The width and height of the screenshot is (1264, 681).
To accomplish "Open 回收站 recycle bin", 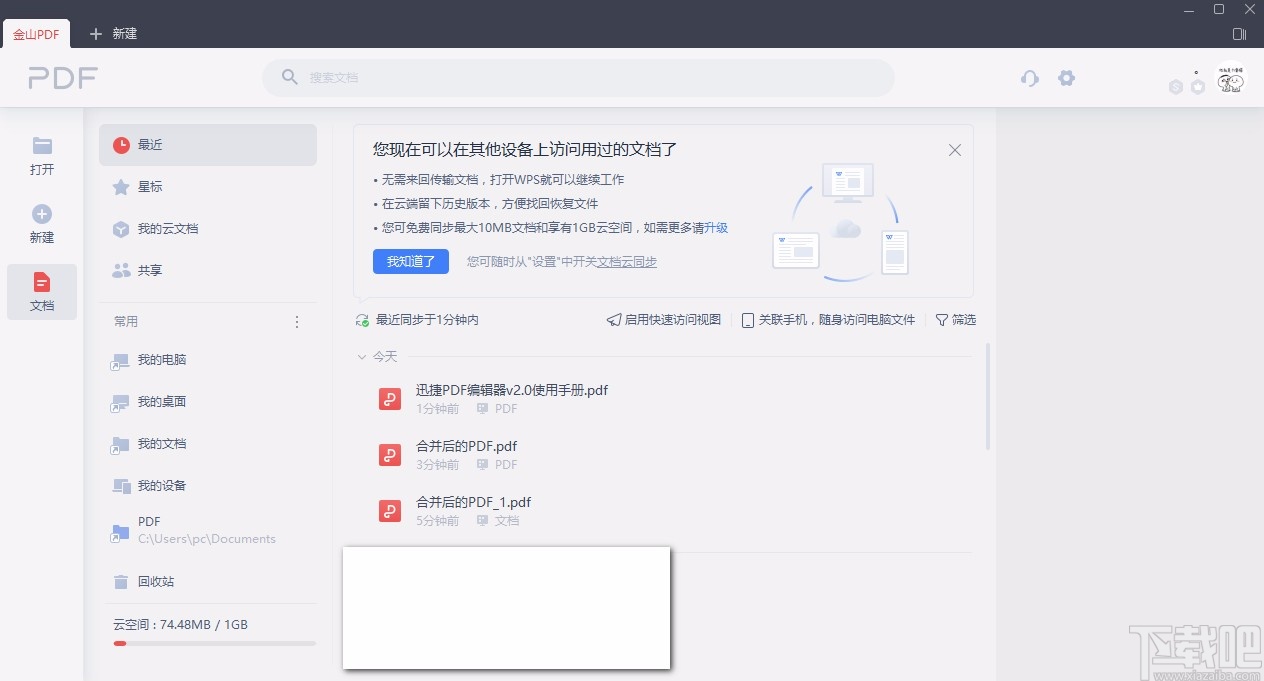I will pyautogui.click(x=208, y=582).
